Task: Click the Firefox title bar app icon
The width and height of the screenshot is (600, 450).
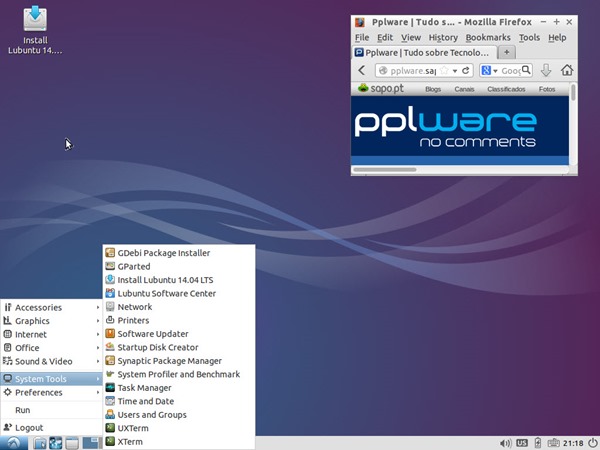Action: 359,22
